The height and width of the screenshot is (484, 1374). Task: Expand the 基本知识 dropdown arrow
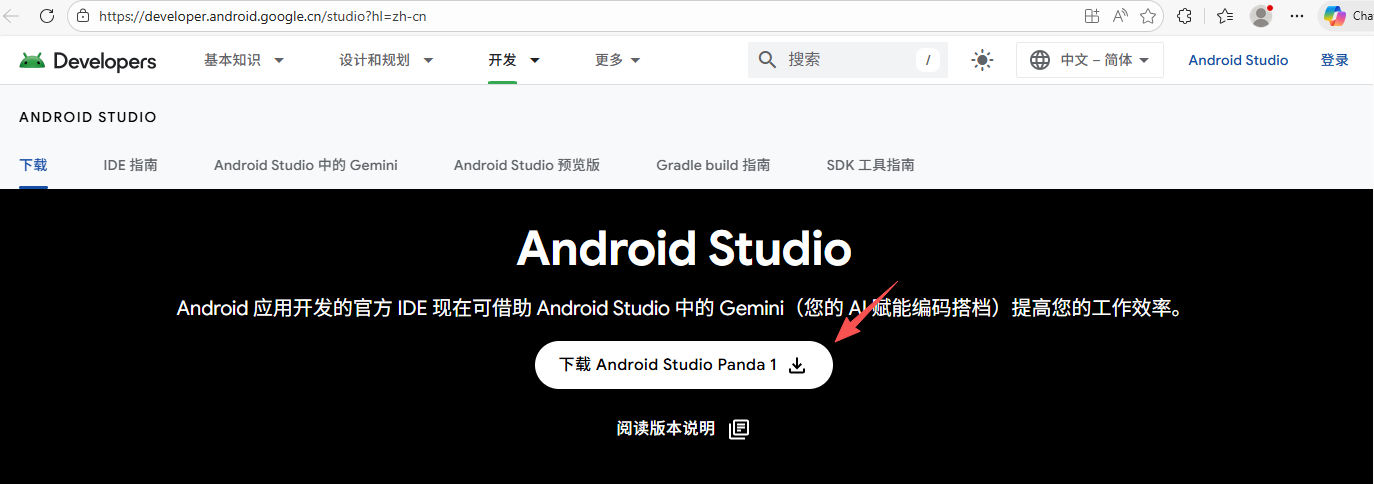click(279, 60)
